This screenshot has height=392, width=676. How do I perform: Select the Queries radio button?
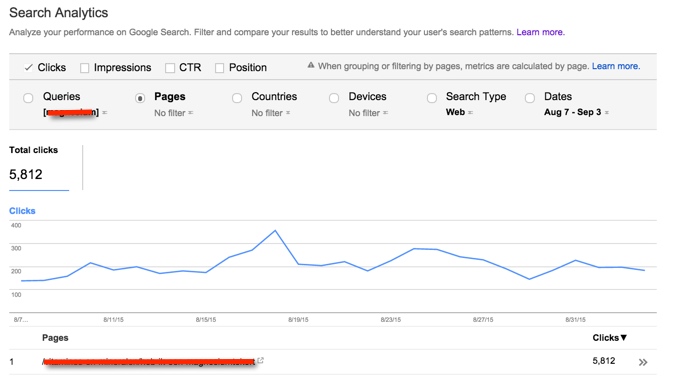pyautogui.click(x=28, y=98)
